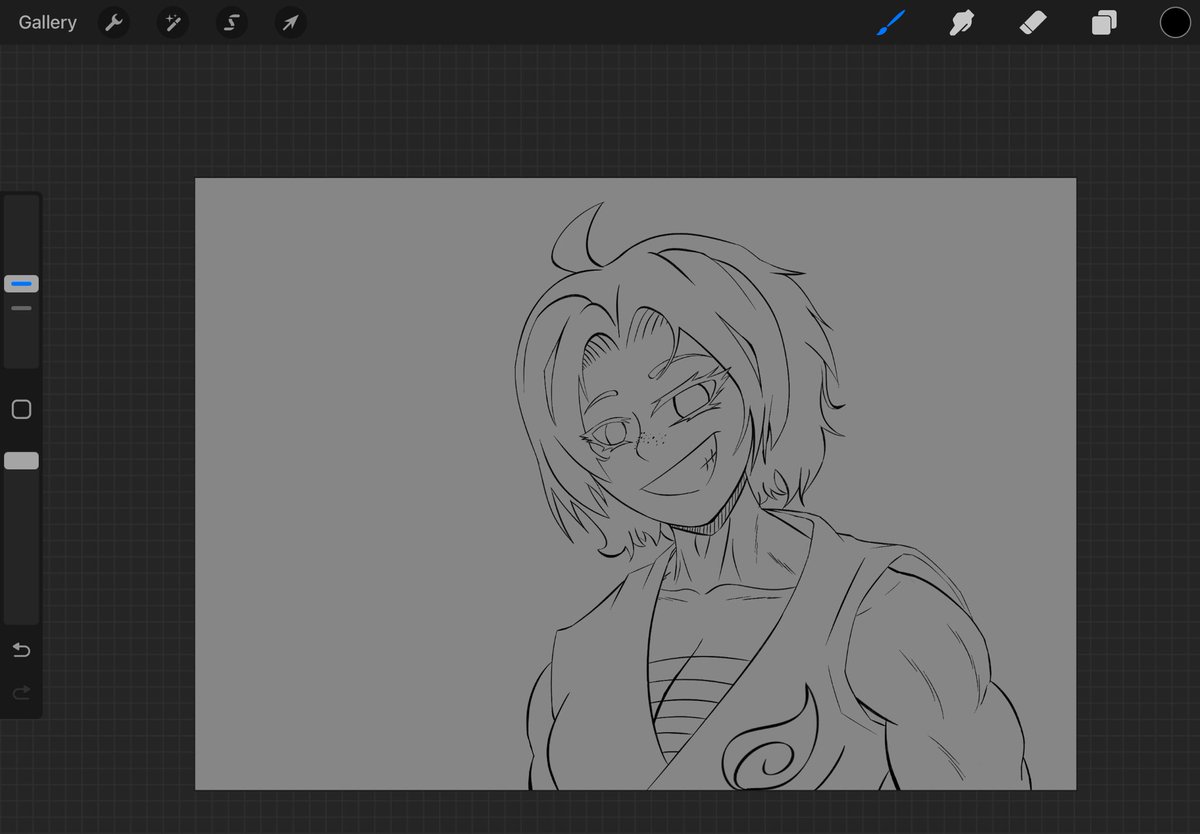Viewport: 1200px width, 834px height.
Task: Open the color picker disc
Action: click(1175, 21)
